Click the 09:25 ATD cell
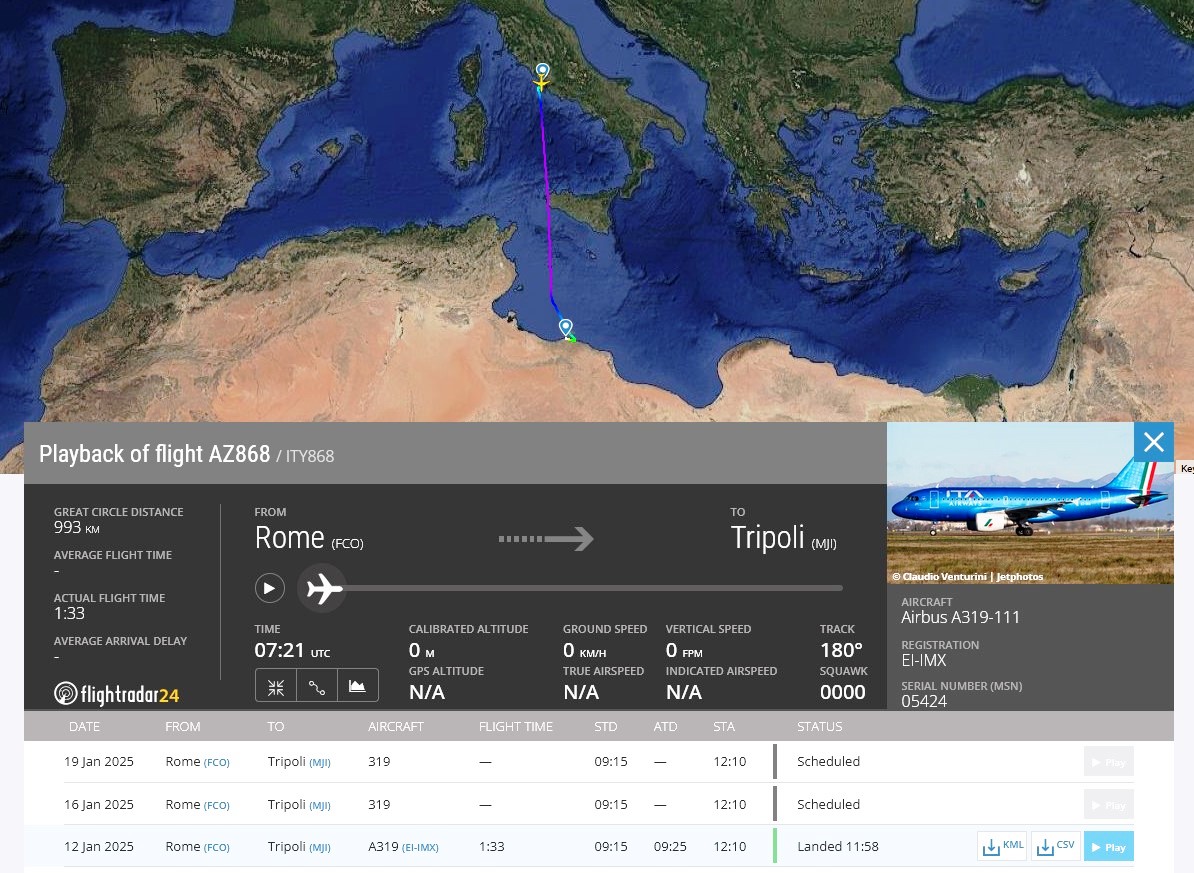The height and width of the screenshot is (873, 1194). [670, 846]
